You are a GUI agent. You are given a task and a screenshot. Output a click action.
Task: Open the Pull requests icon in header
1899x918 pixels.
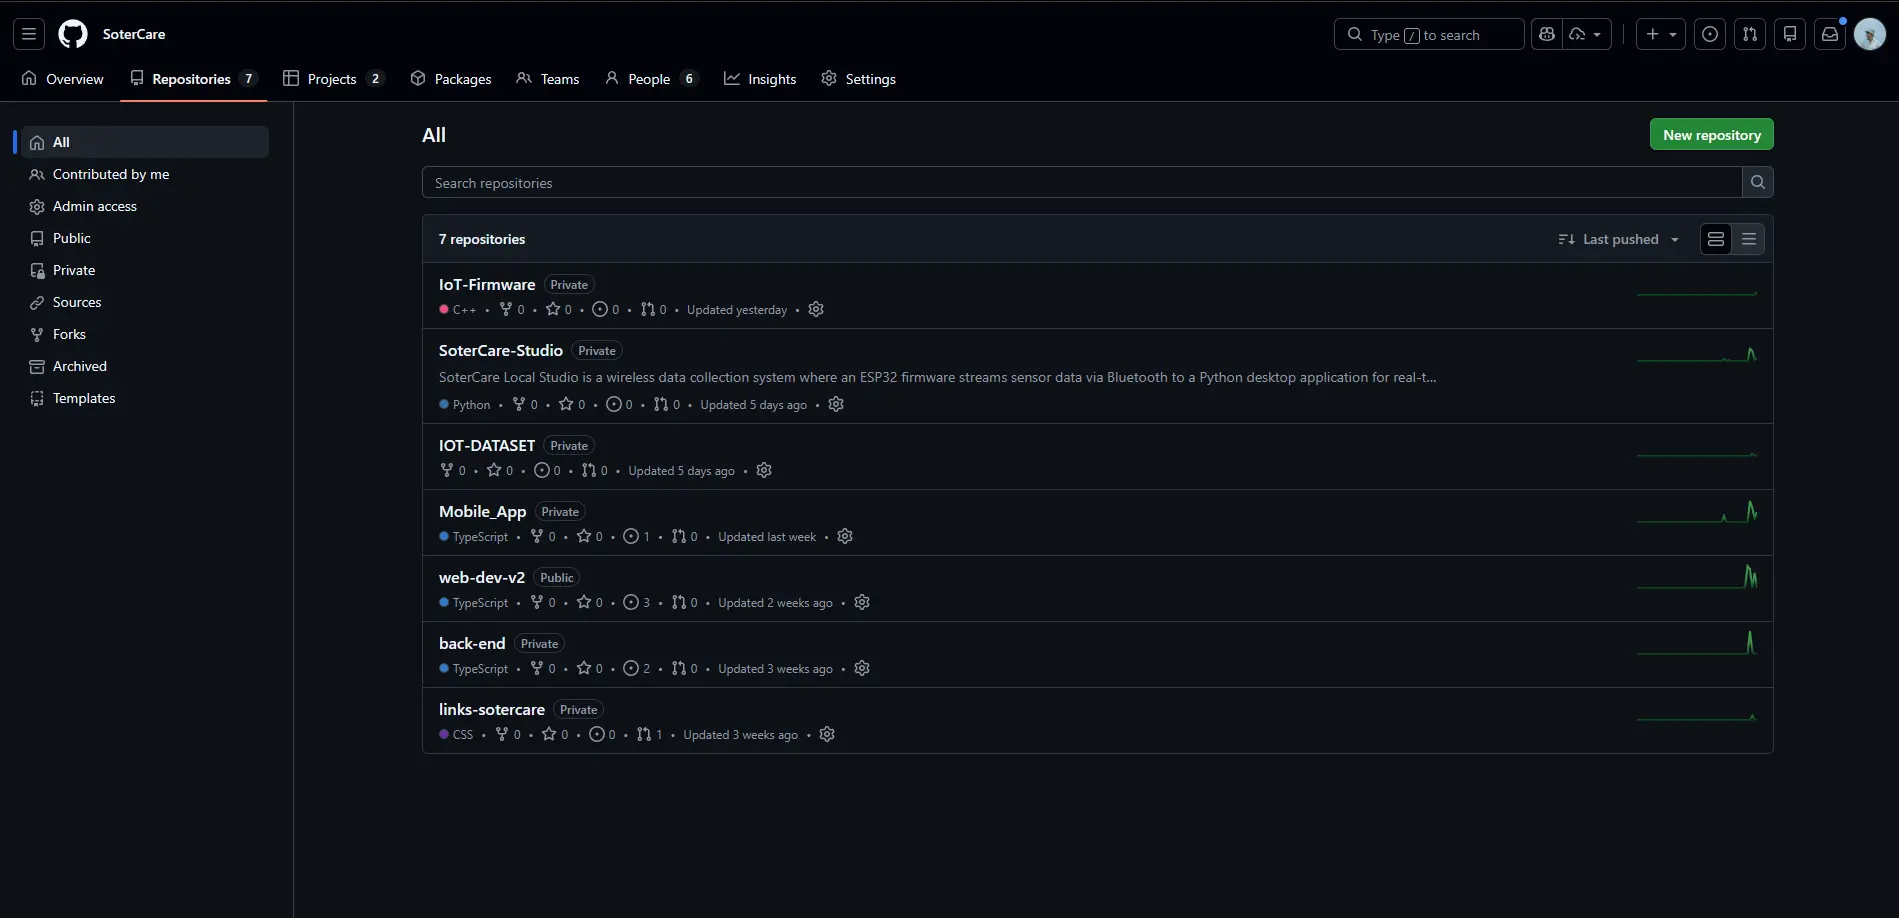point(1750,34)
